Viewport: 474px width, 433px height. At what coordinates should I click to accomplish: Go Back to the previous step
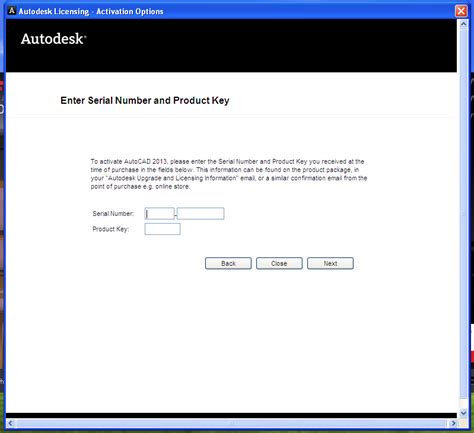[x=228, y=263]
